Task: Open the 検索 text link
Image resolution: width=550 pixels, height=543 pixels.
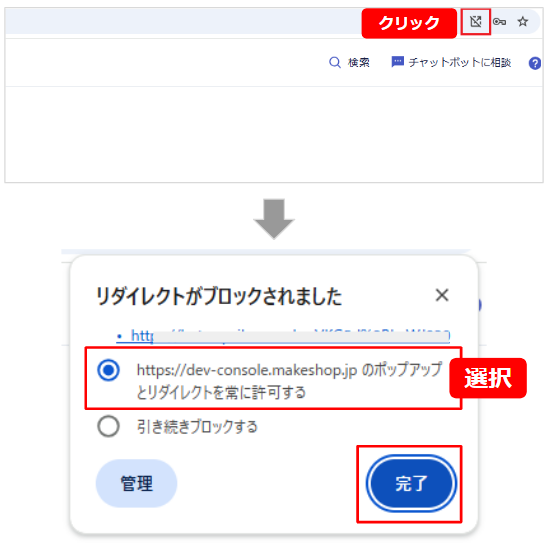Action: coord(358,63)
